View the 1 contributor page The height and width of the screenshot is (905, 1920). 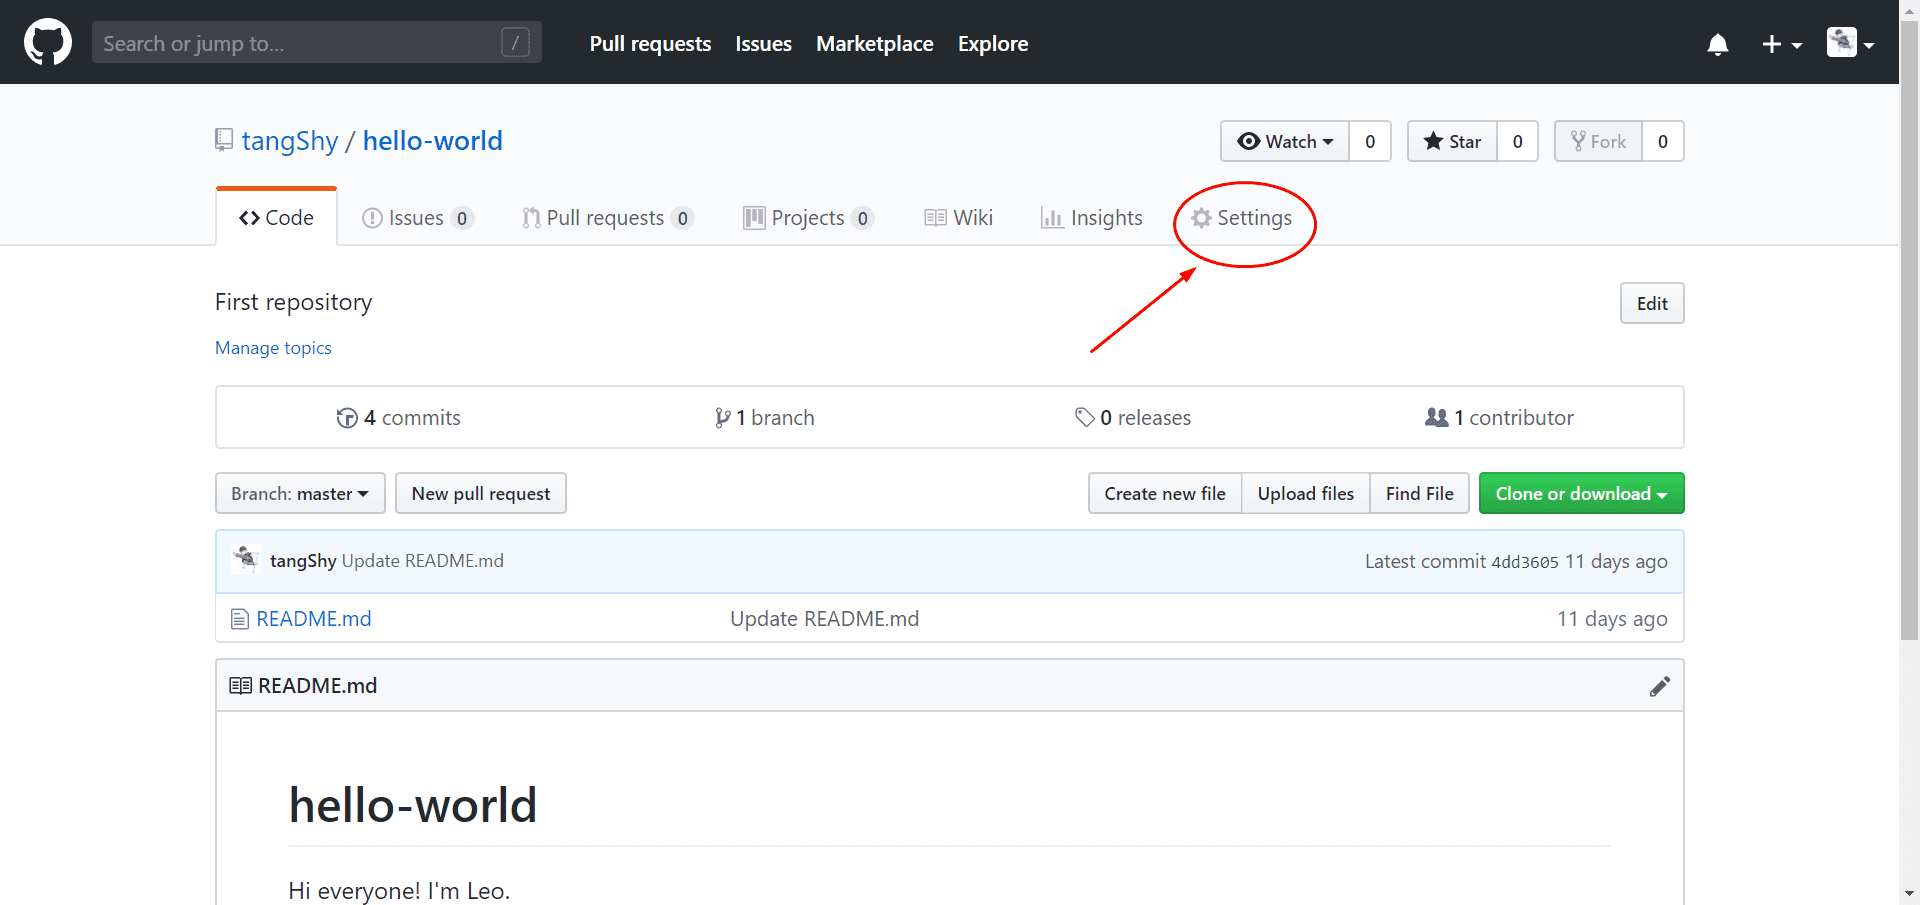1499,417
